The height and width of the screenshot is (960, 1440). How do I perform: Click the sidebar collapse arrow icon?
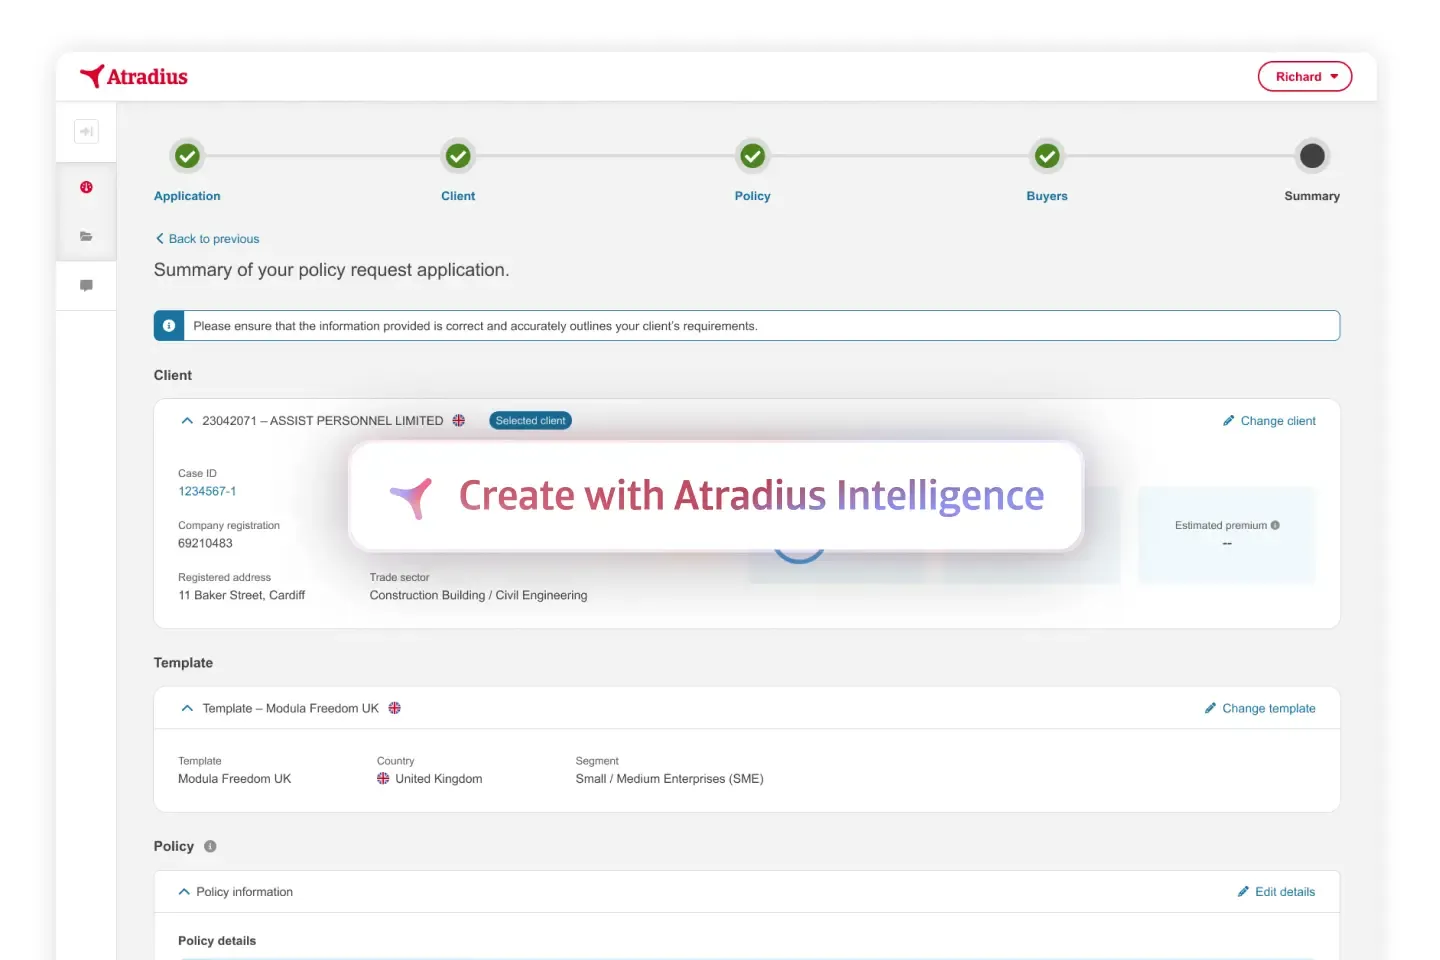coord(86,131)
